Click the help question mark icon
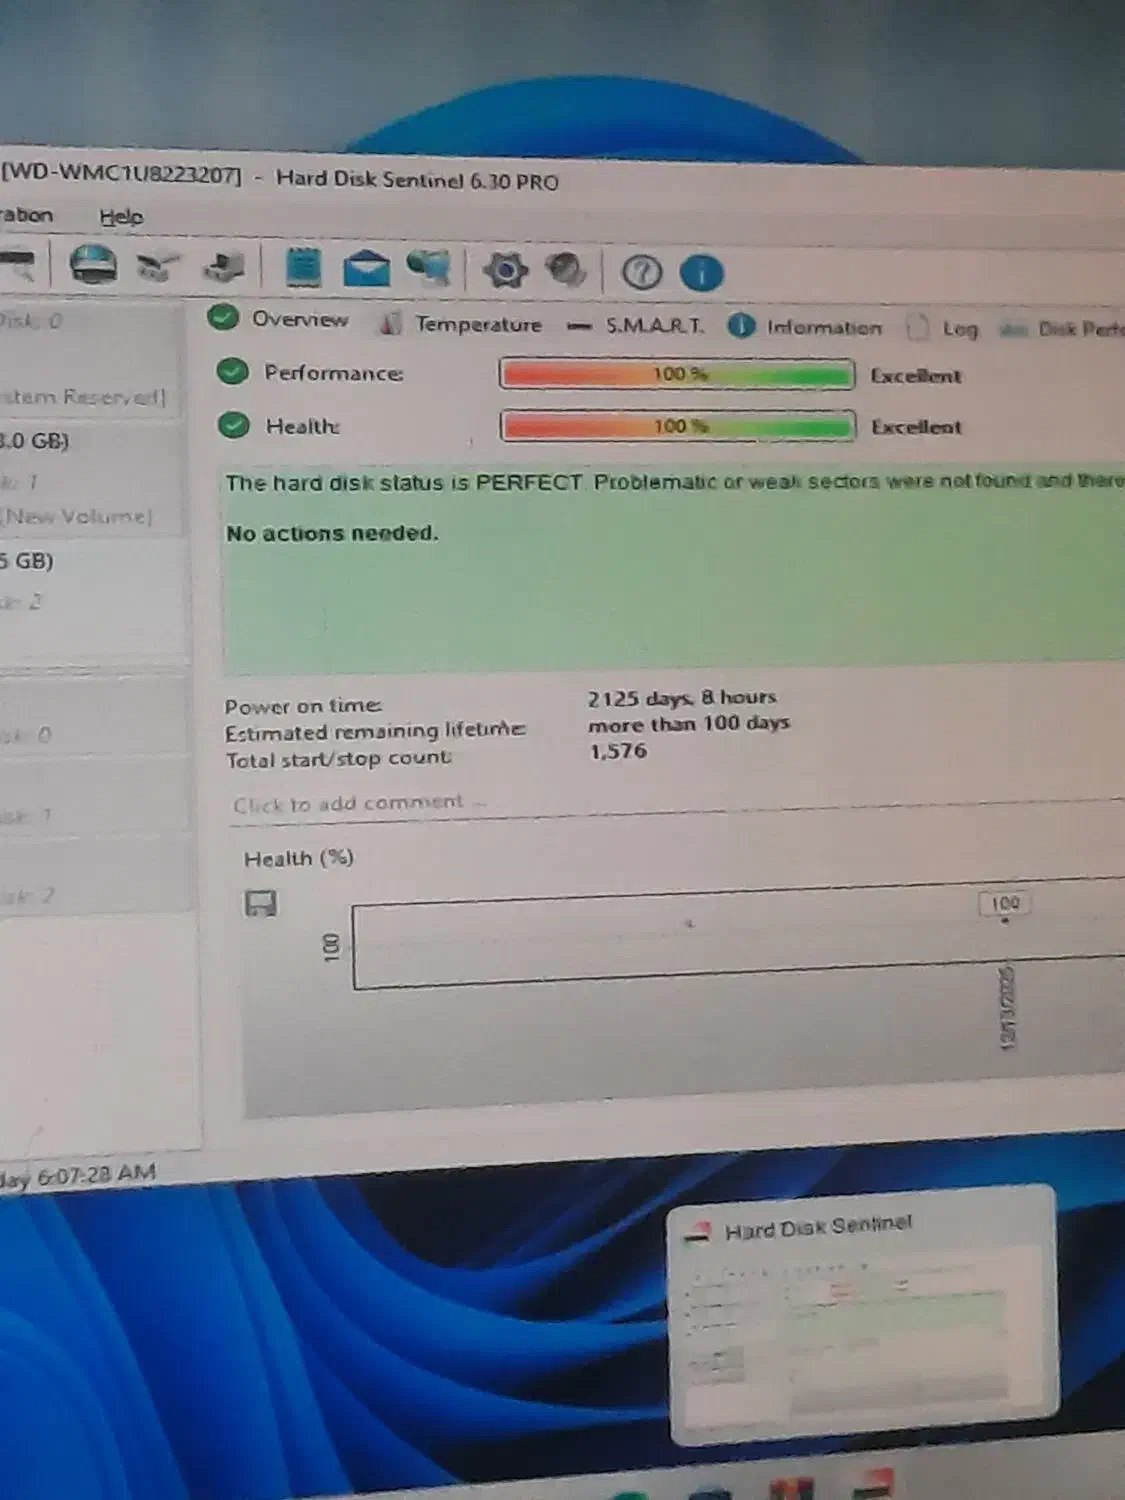Image resolution: width=1125 pixels, height=1500 pixels. click(x=641, y=272)
